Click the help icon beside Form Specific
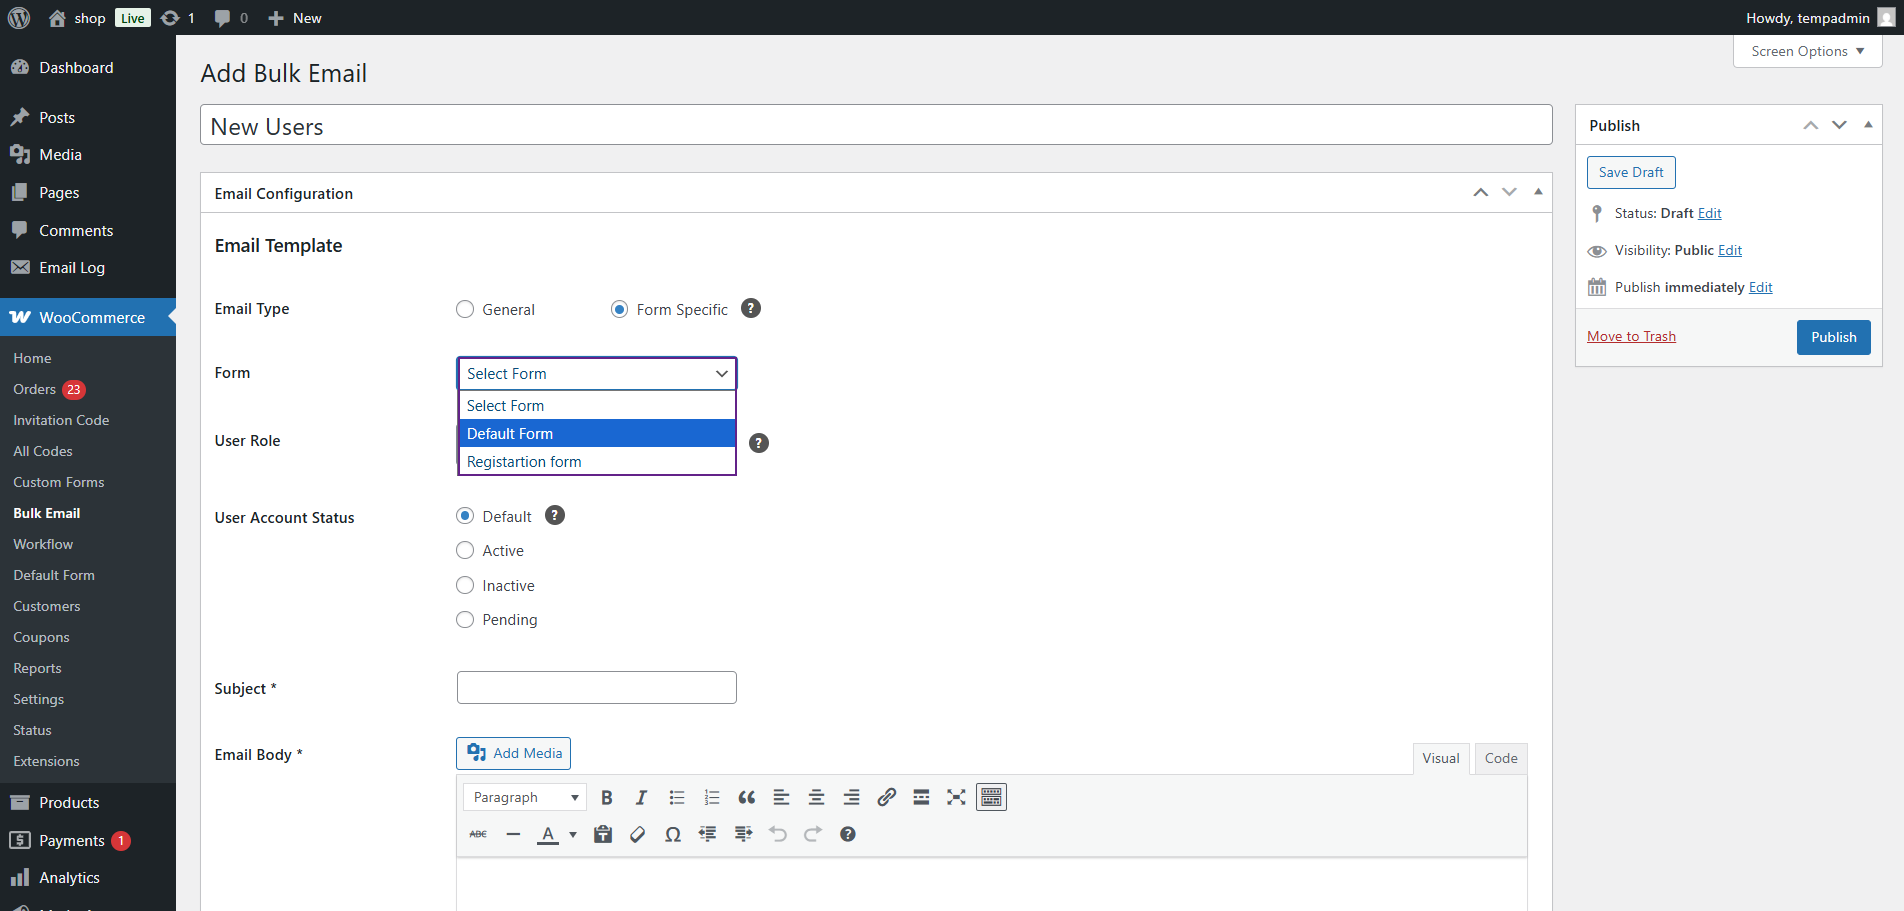 pos(751,309)
